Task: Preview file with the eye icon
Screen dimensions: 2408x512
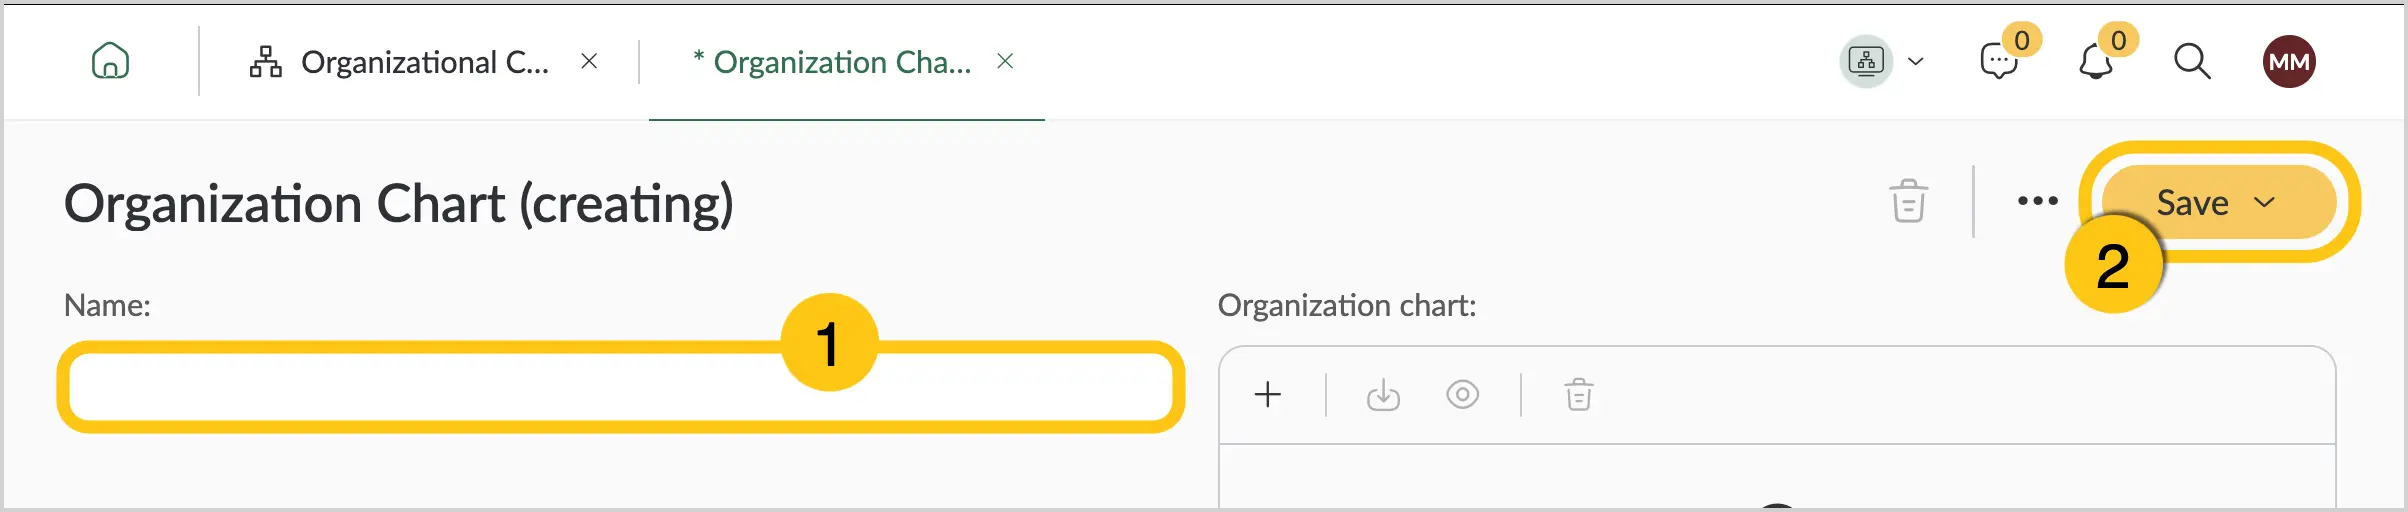Action: point(1462,394)
